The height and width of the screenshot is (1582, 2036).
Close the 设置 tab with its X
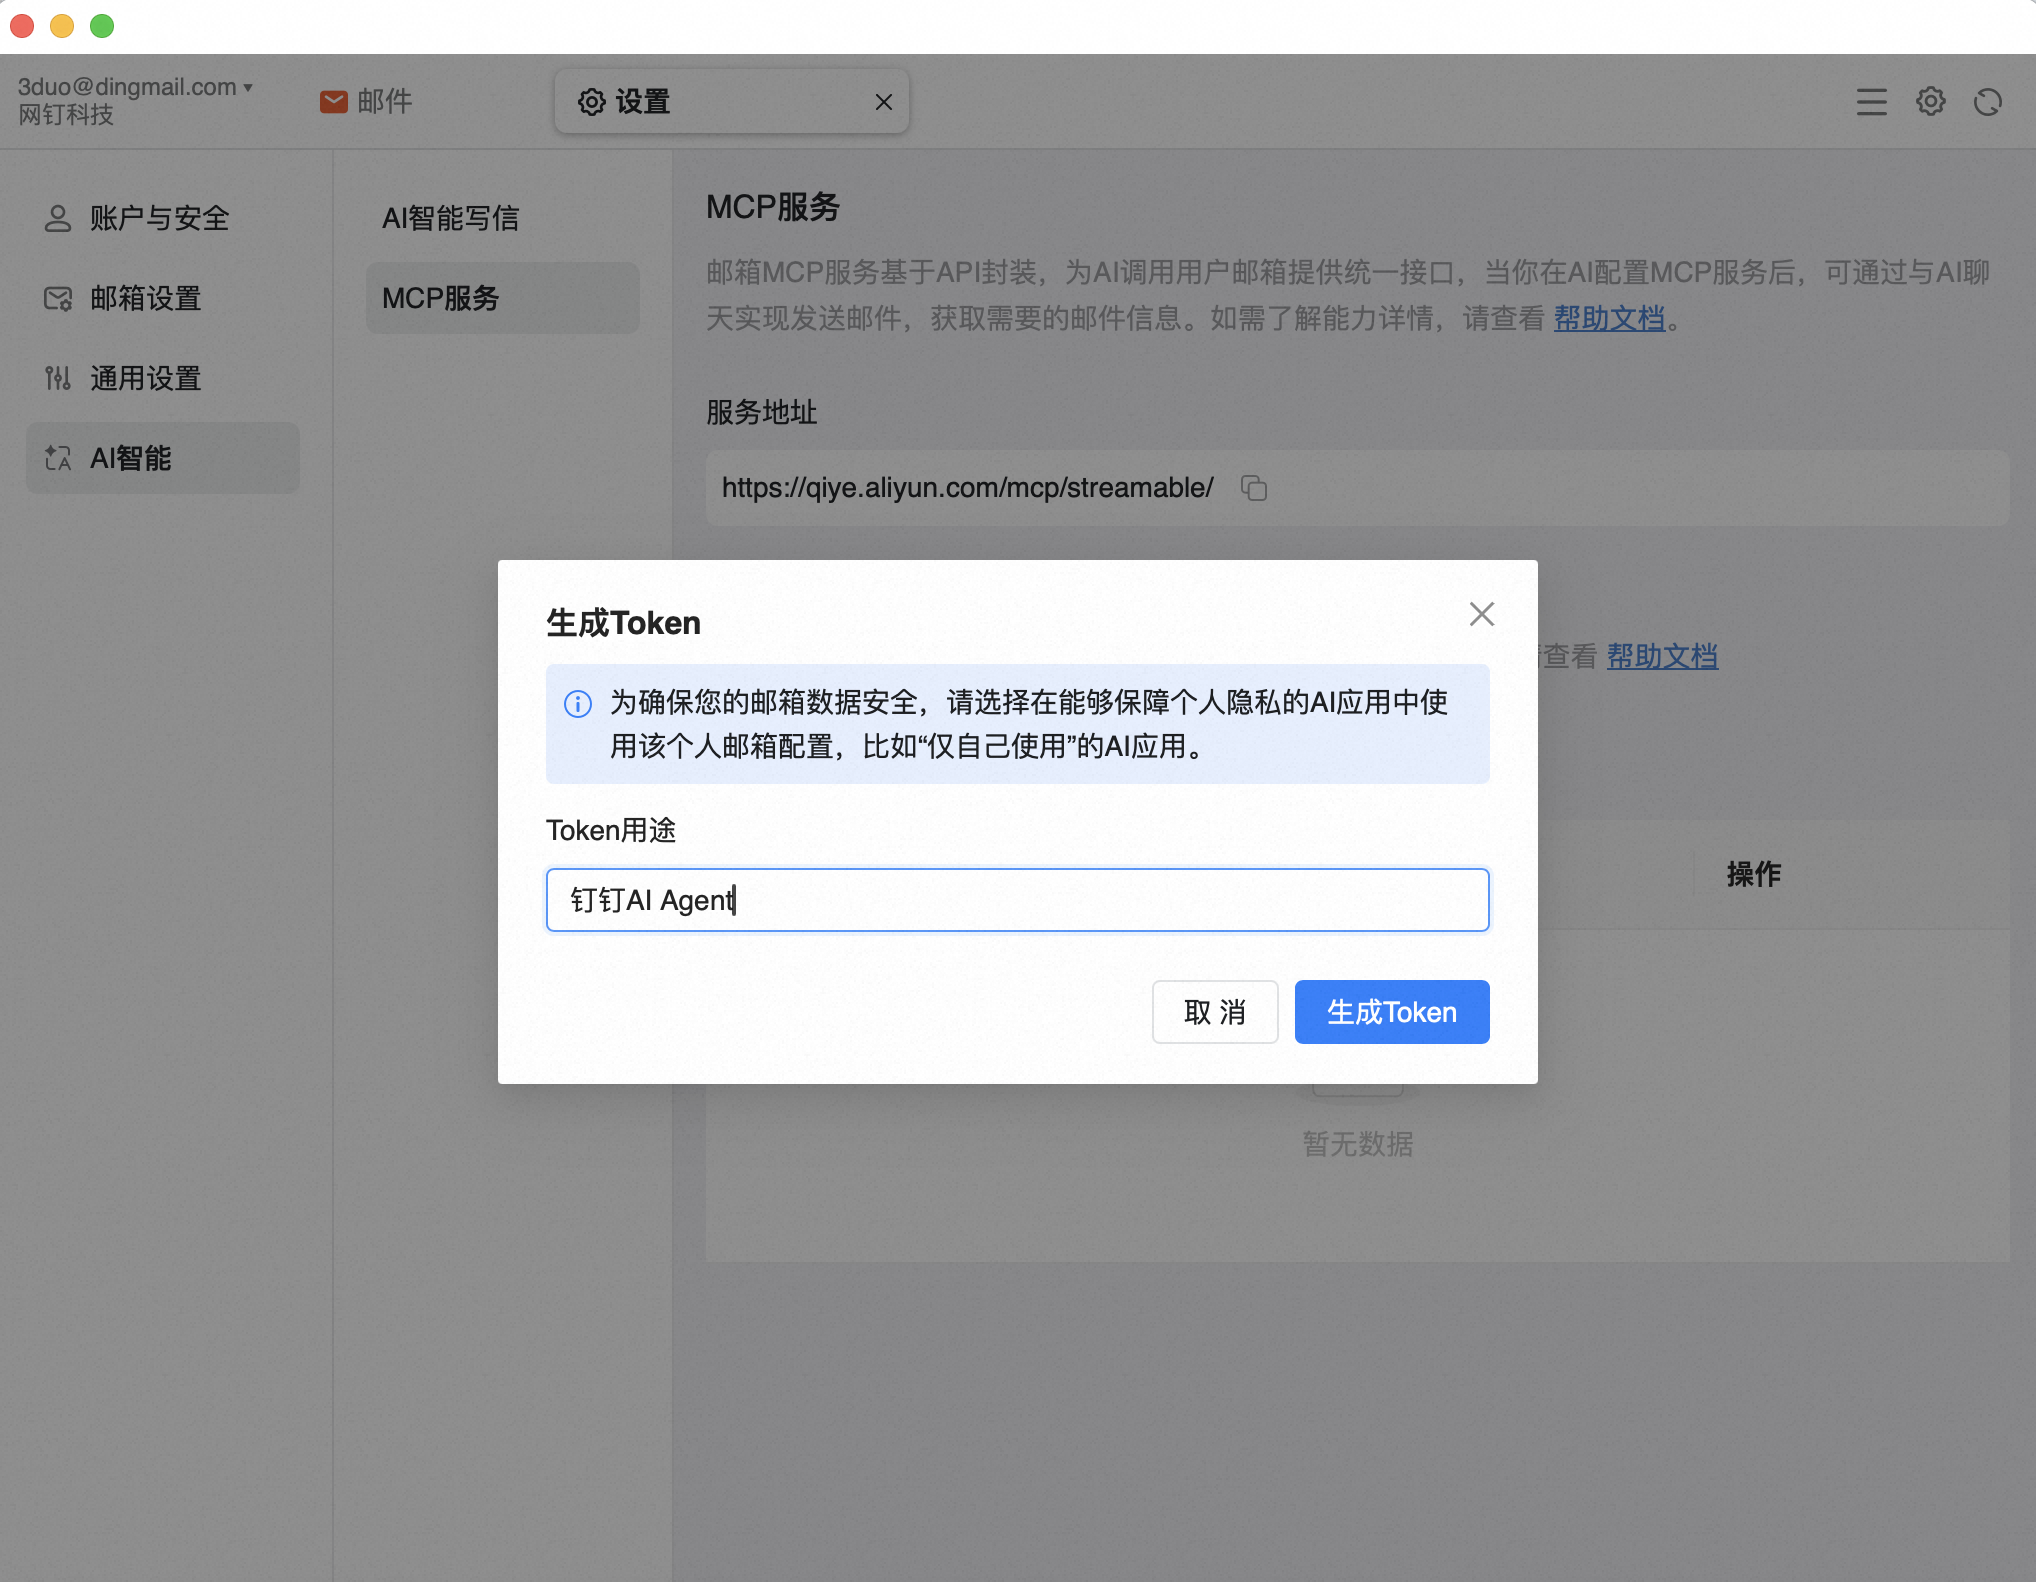(x=884, y=102)
